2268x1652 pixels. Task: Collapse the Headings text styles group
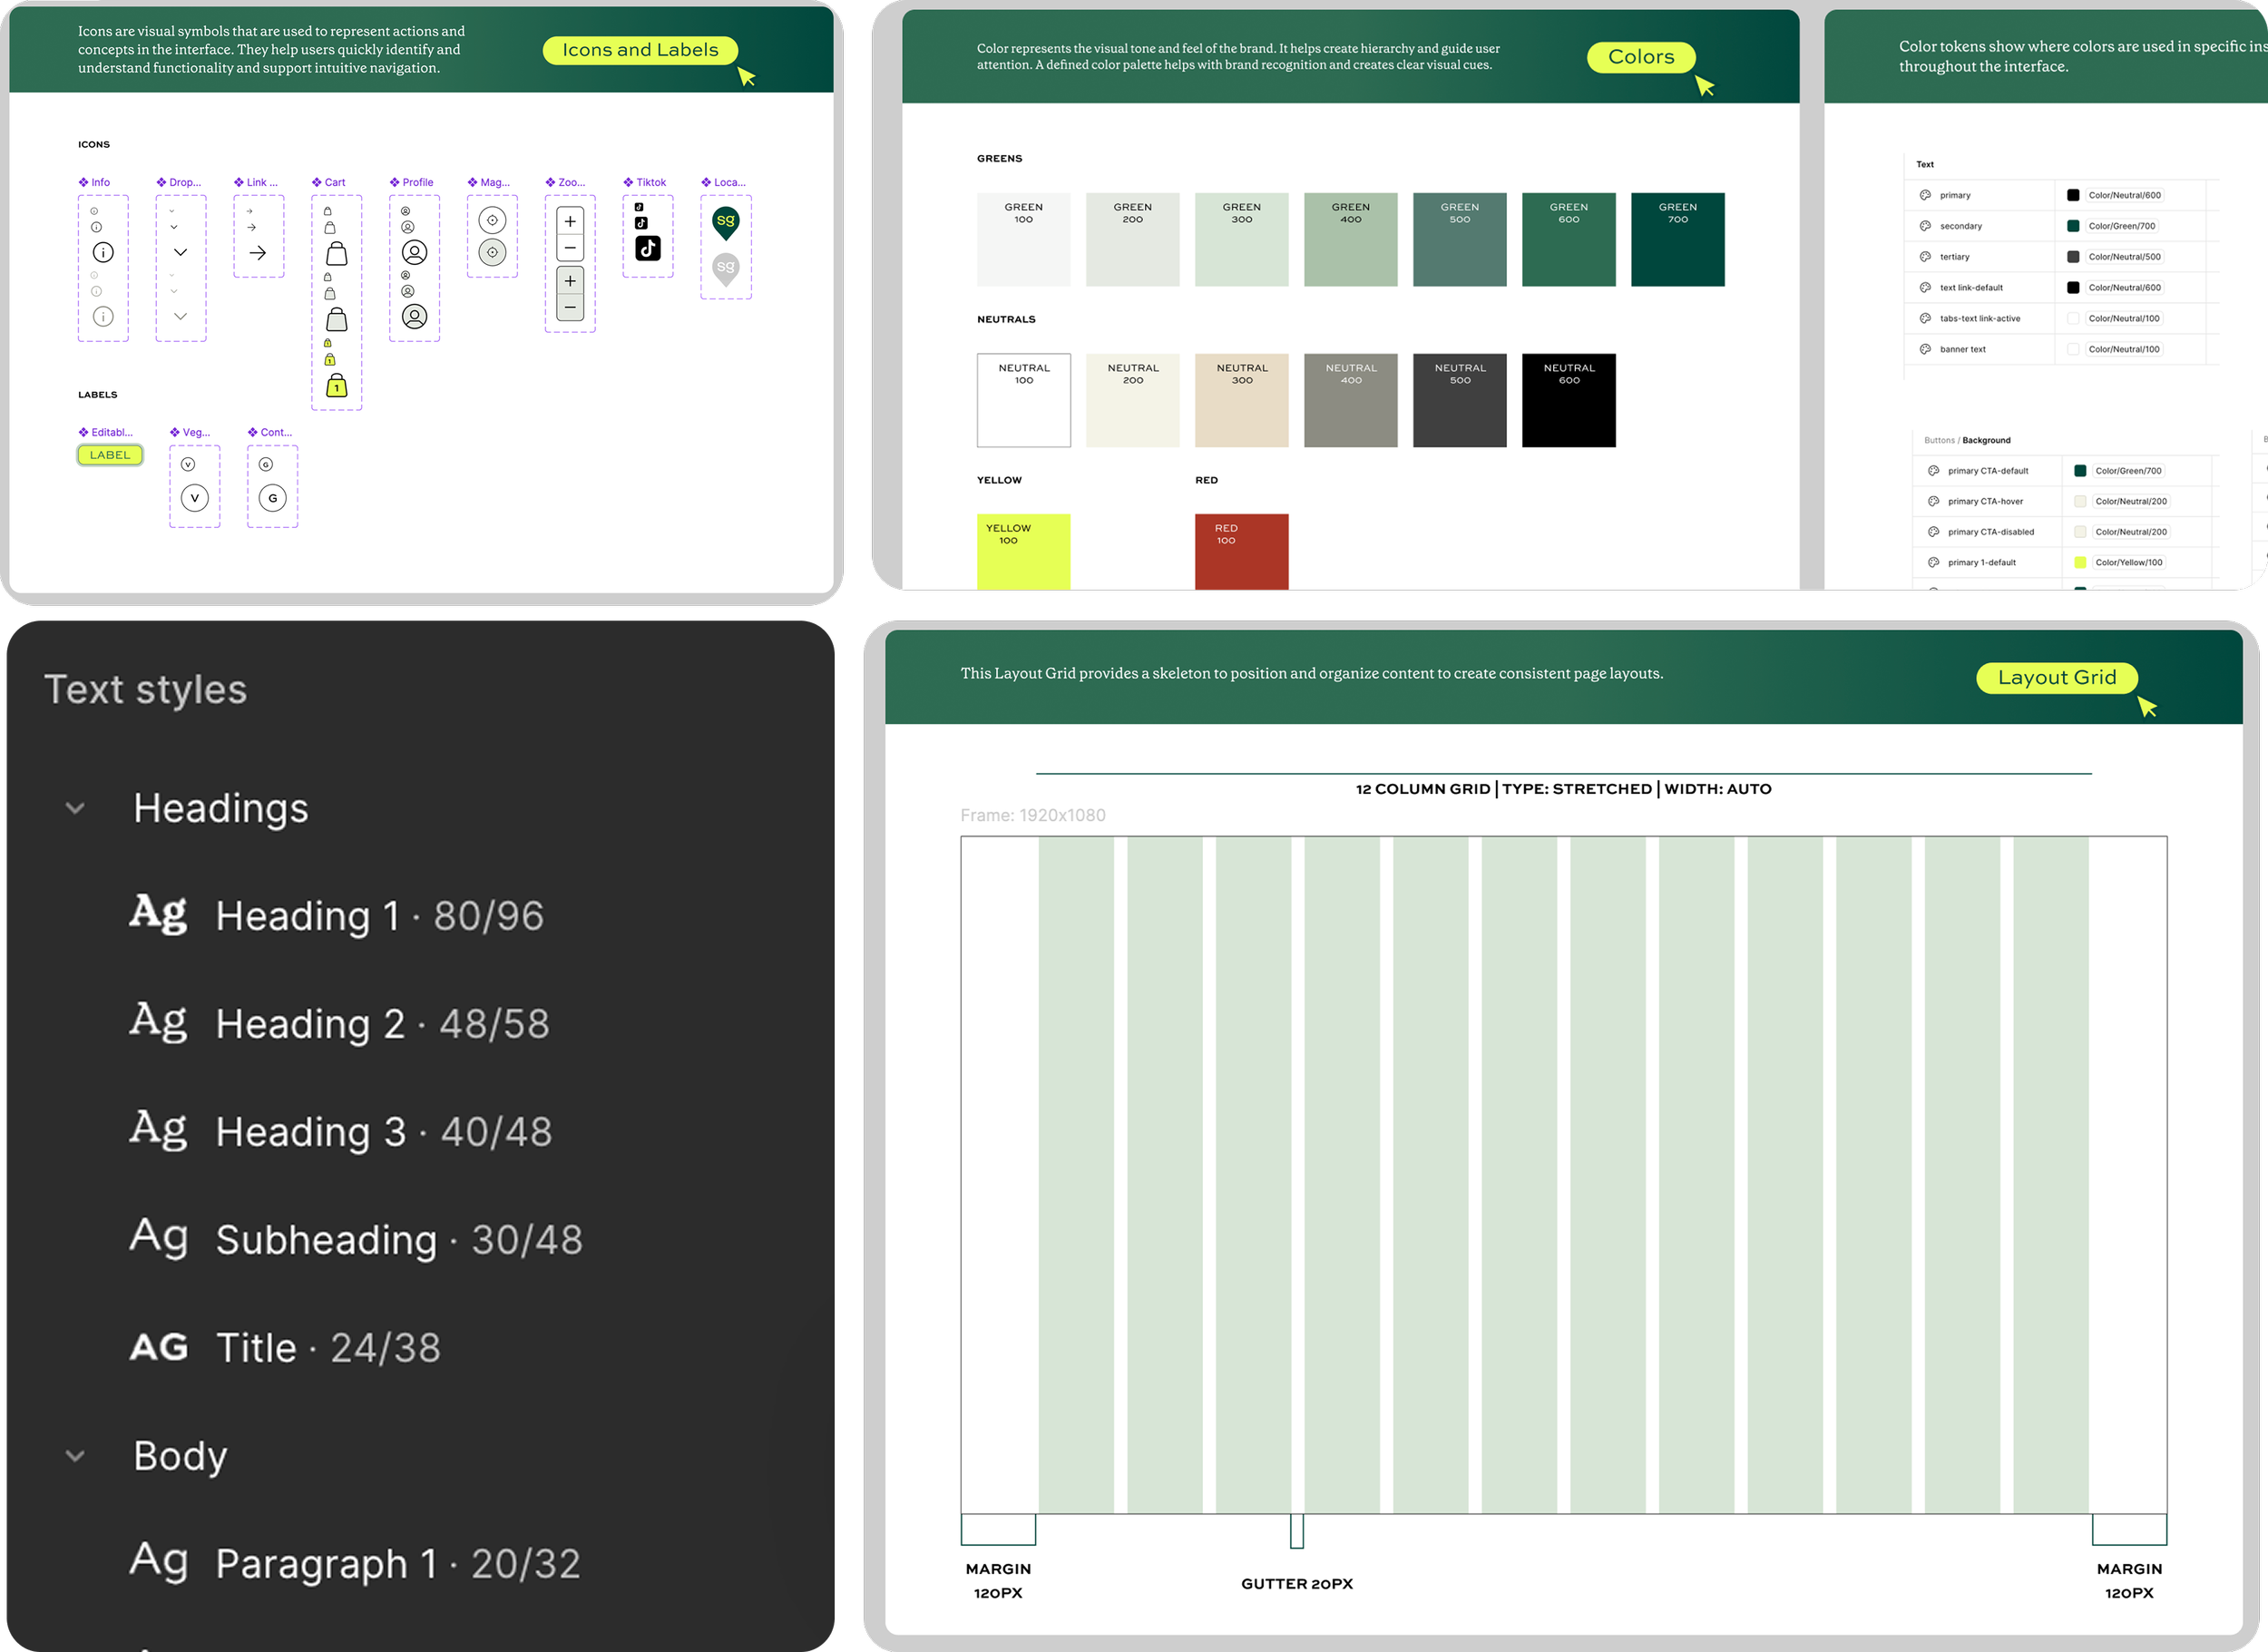[x=75, y=808]
